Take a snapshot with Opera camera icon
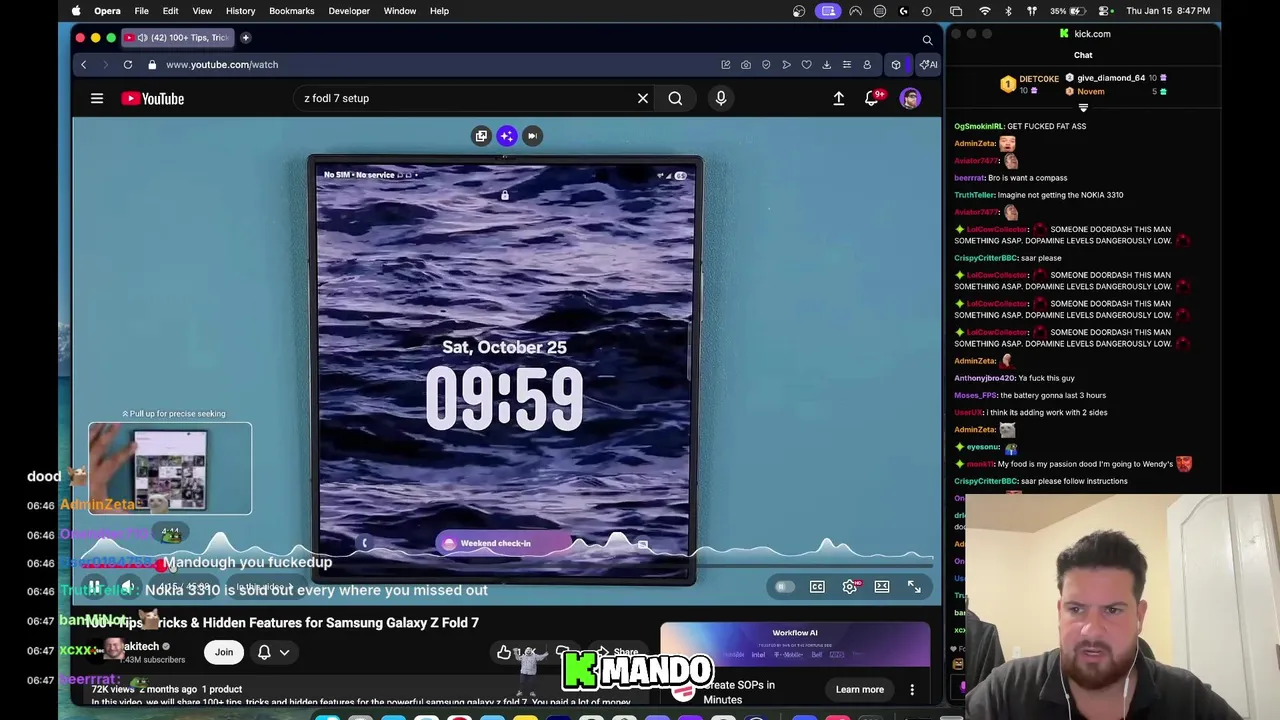Viewport: 1280px width, 720px height. [x=746, y=65]
